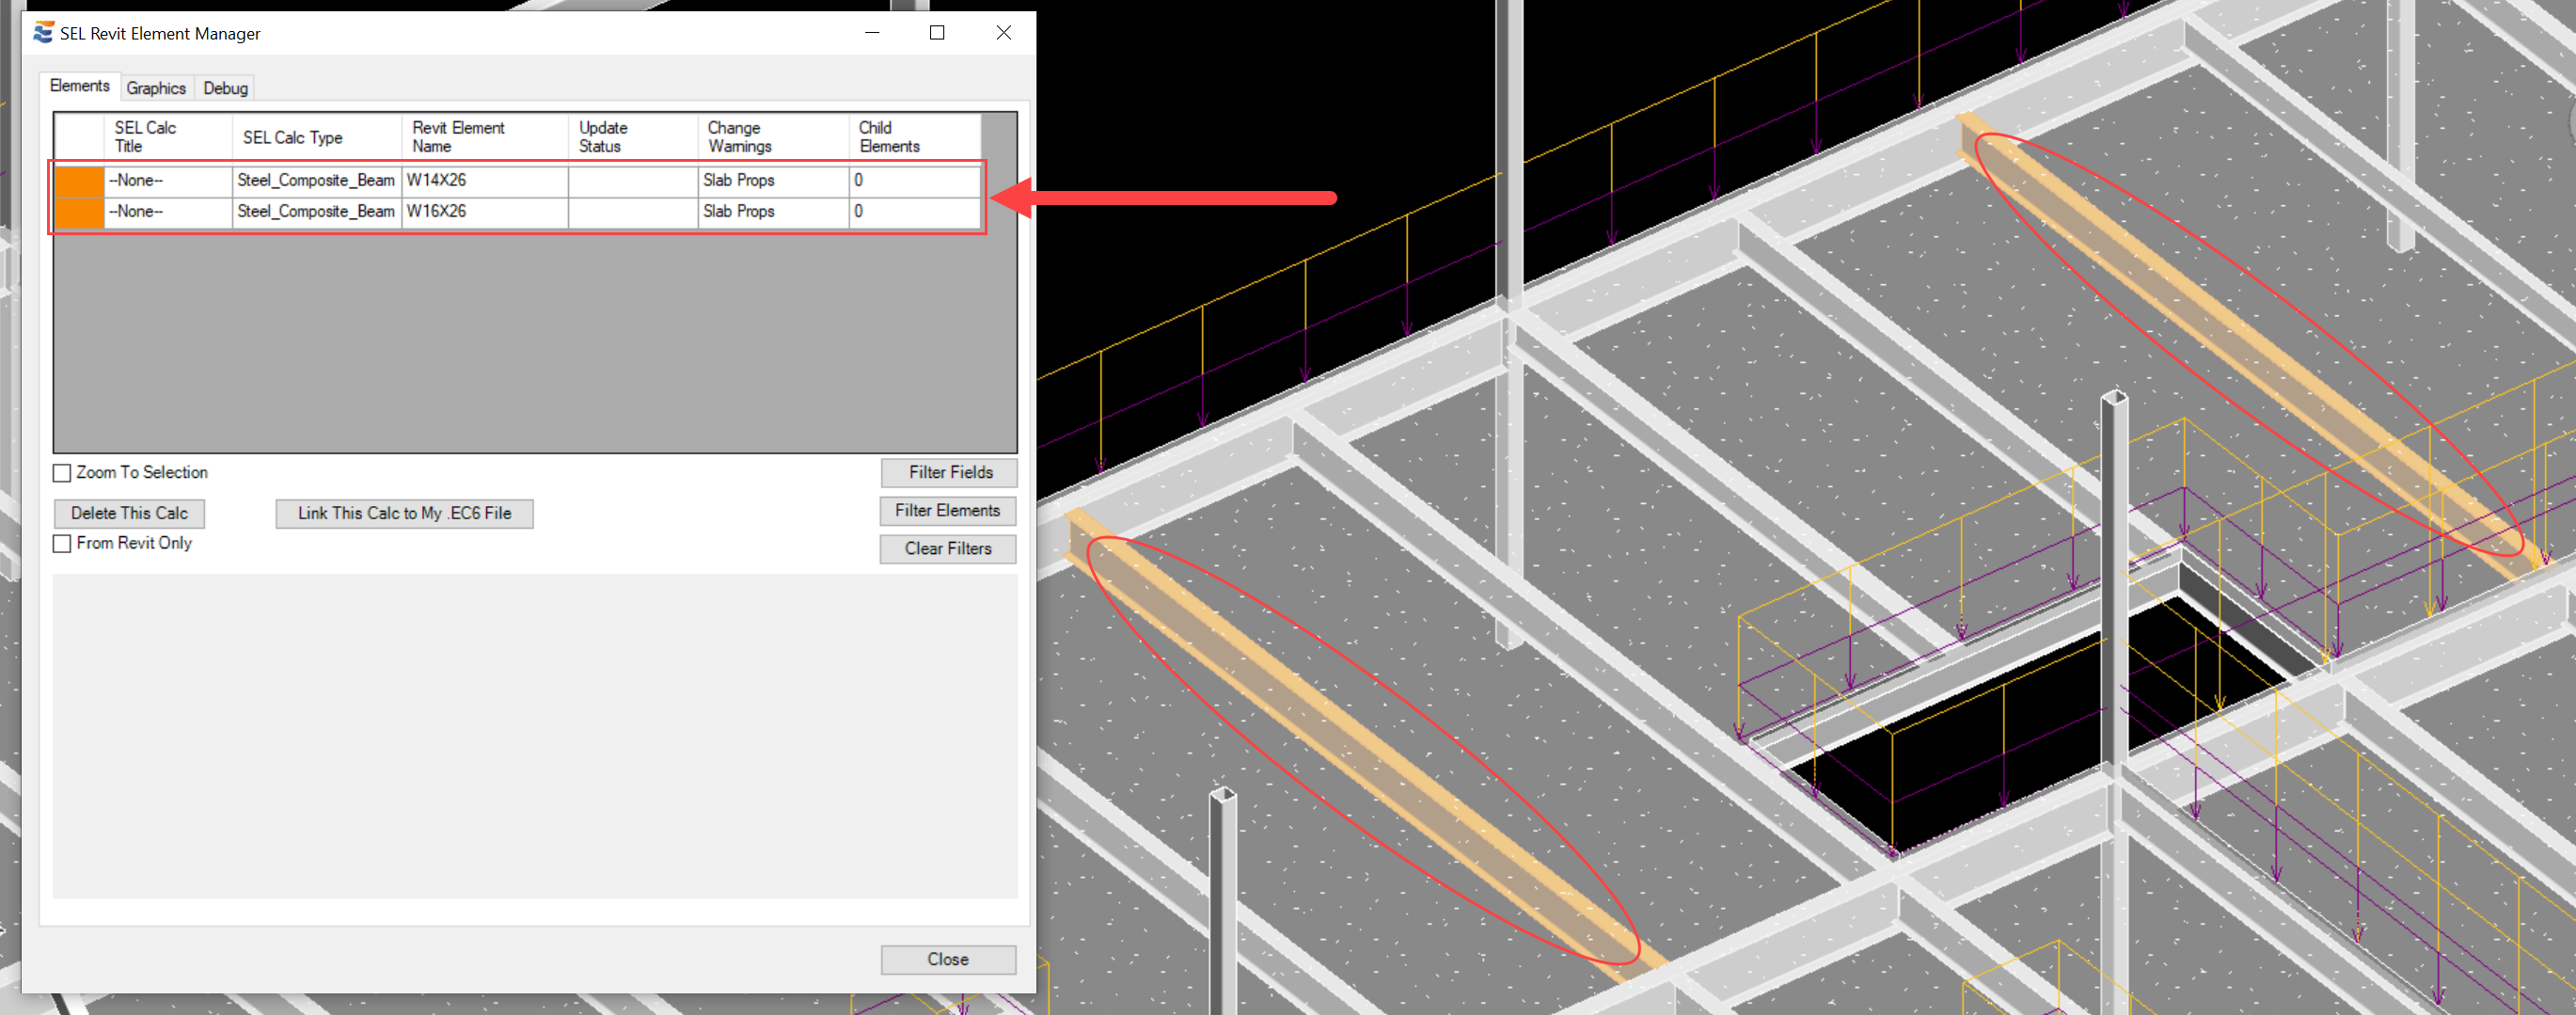Enable the Zoom To Selection checkbox
The image size is (2576, 1015).
click(63, 473)
